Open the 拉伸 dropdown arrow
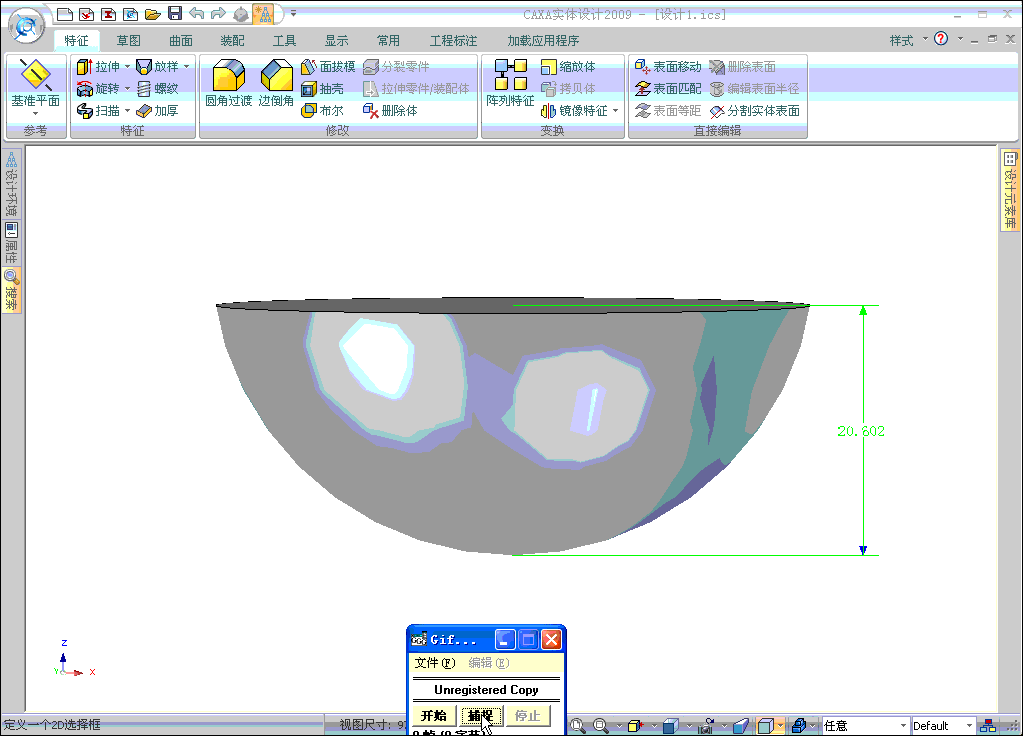 click(x=127, y=67)
